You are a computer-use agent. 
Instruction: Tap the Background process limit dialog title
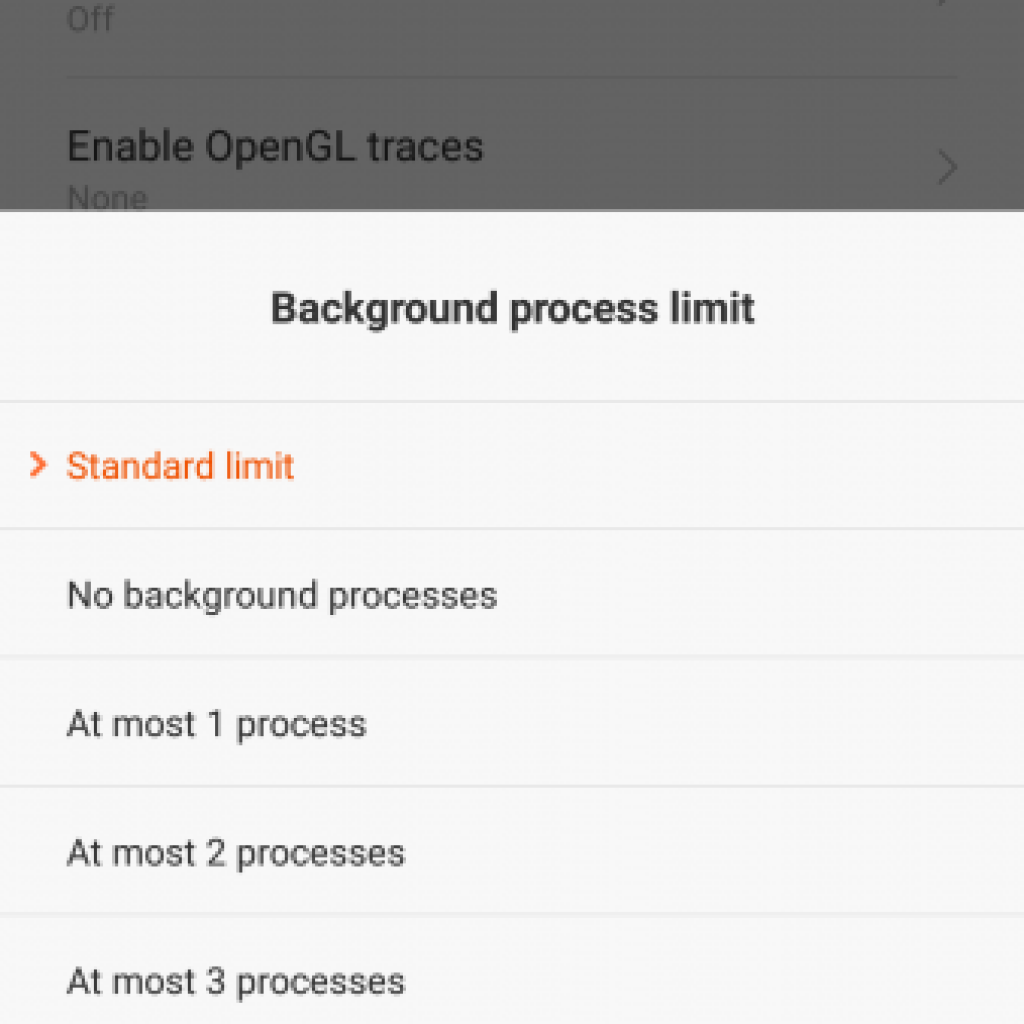coord(512,308)
